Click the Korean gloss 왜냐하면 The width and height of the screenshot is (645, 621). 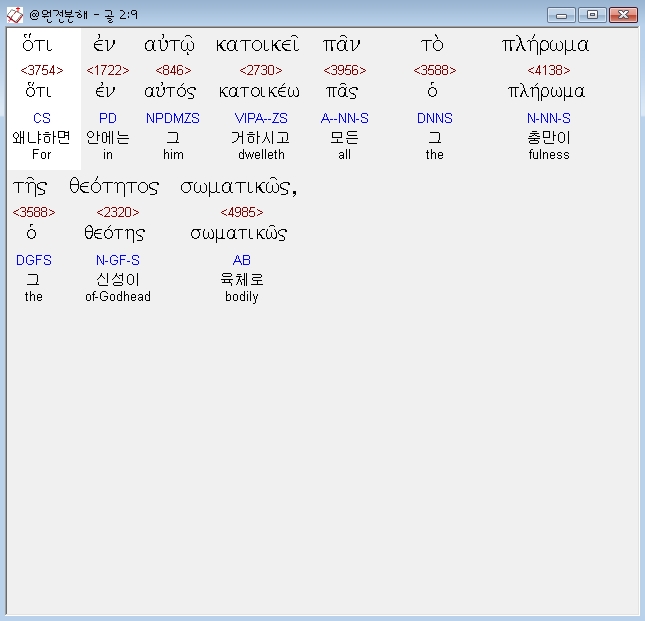[42, 137]
